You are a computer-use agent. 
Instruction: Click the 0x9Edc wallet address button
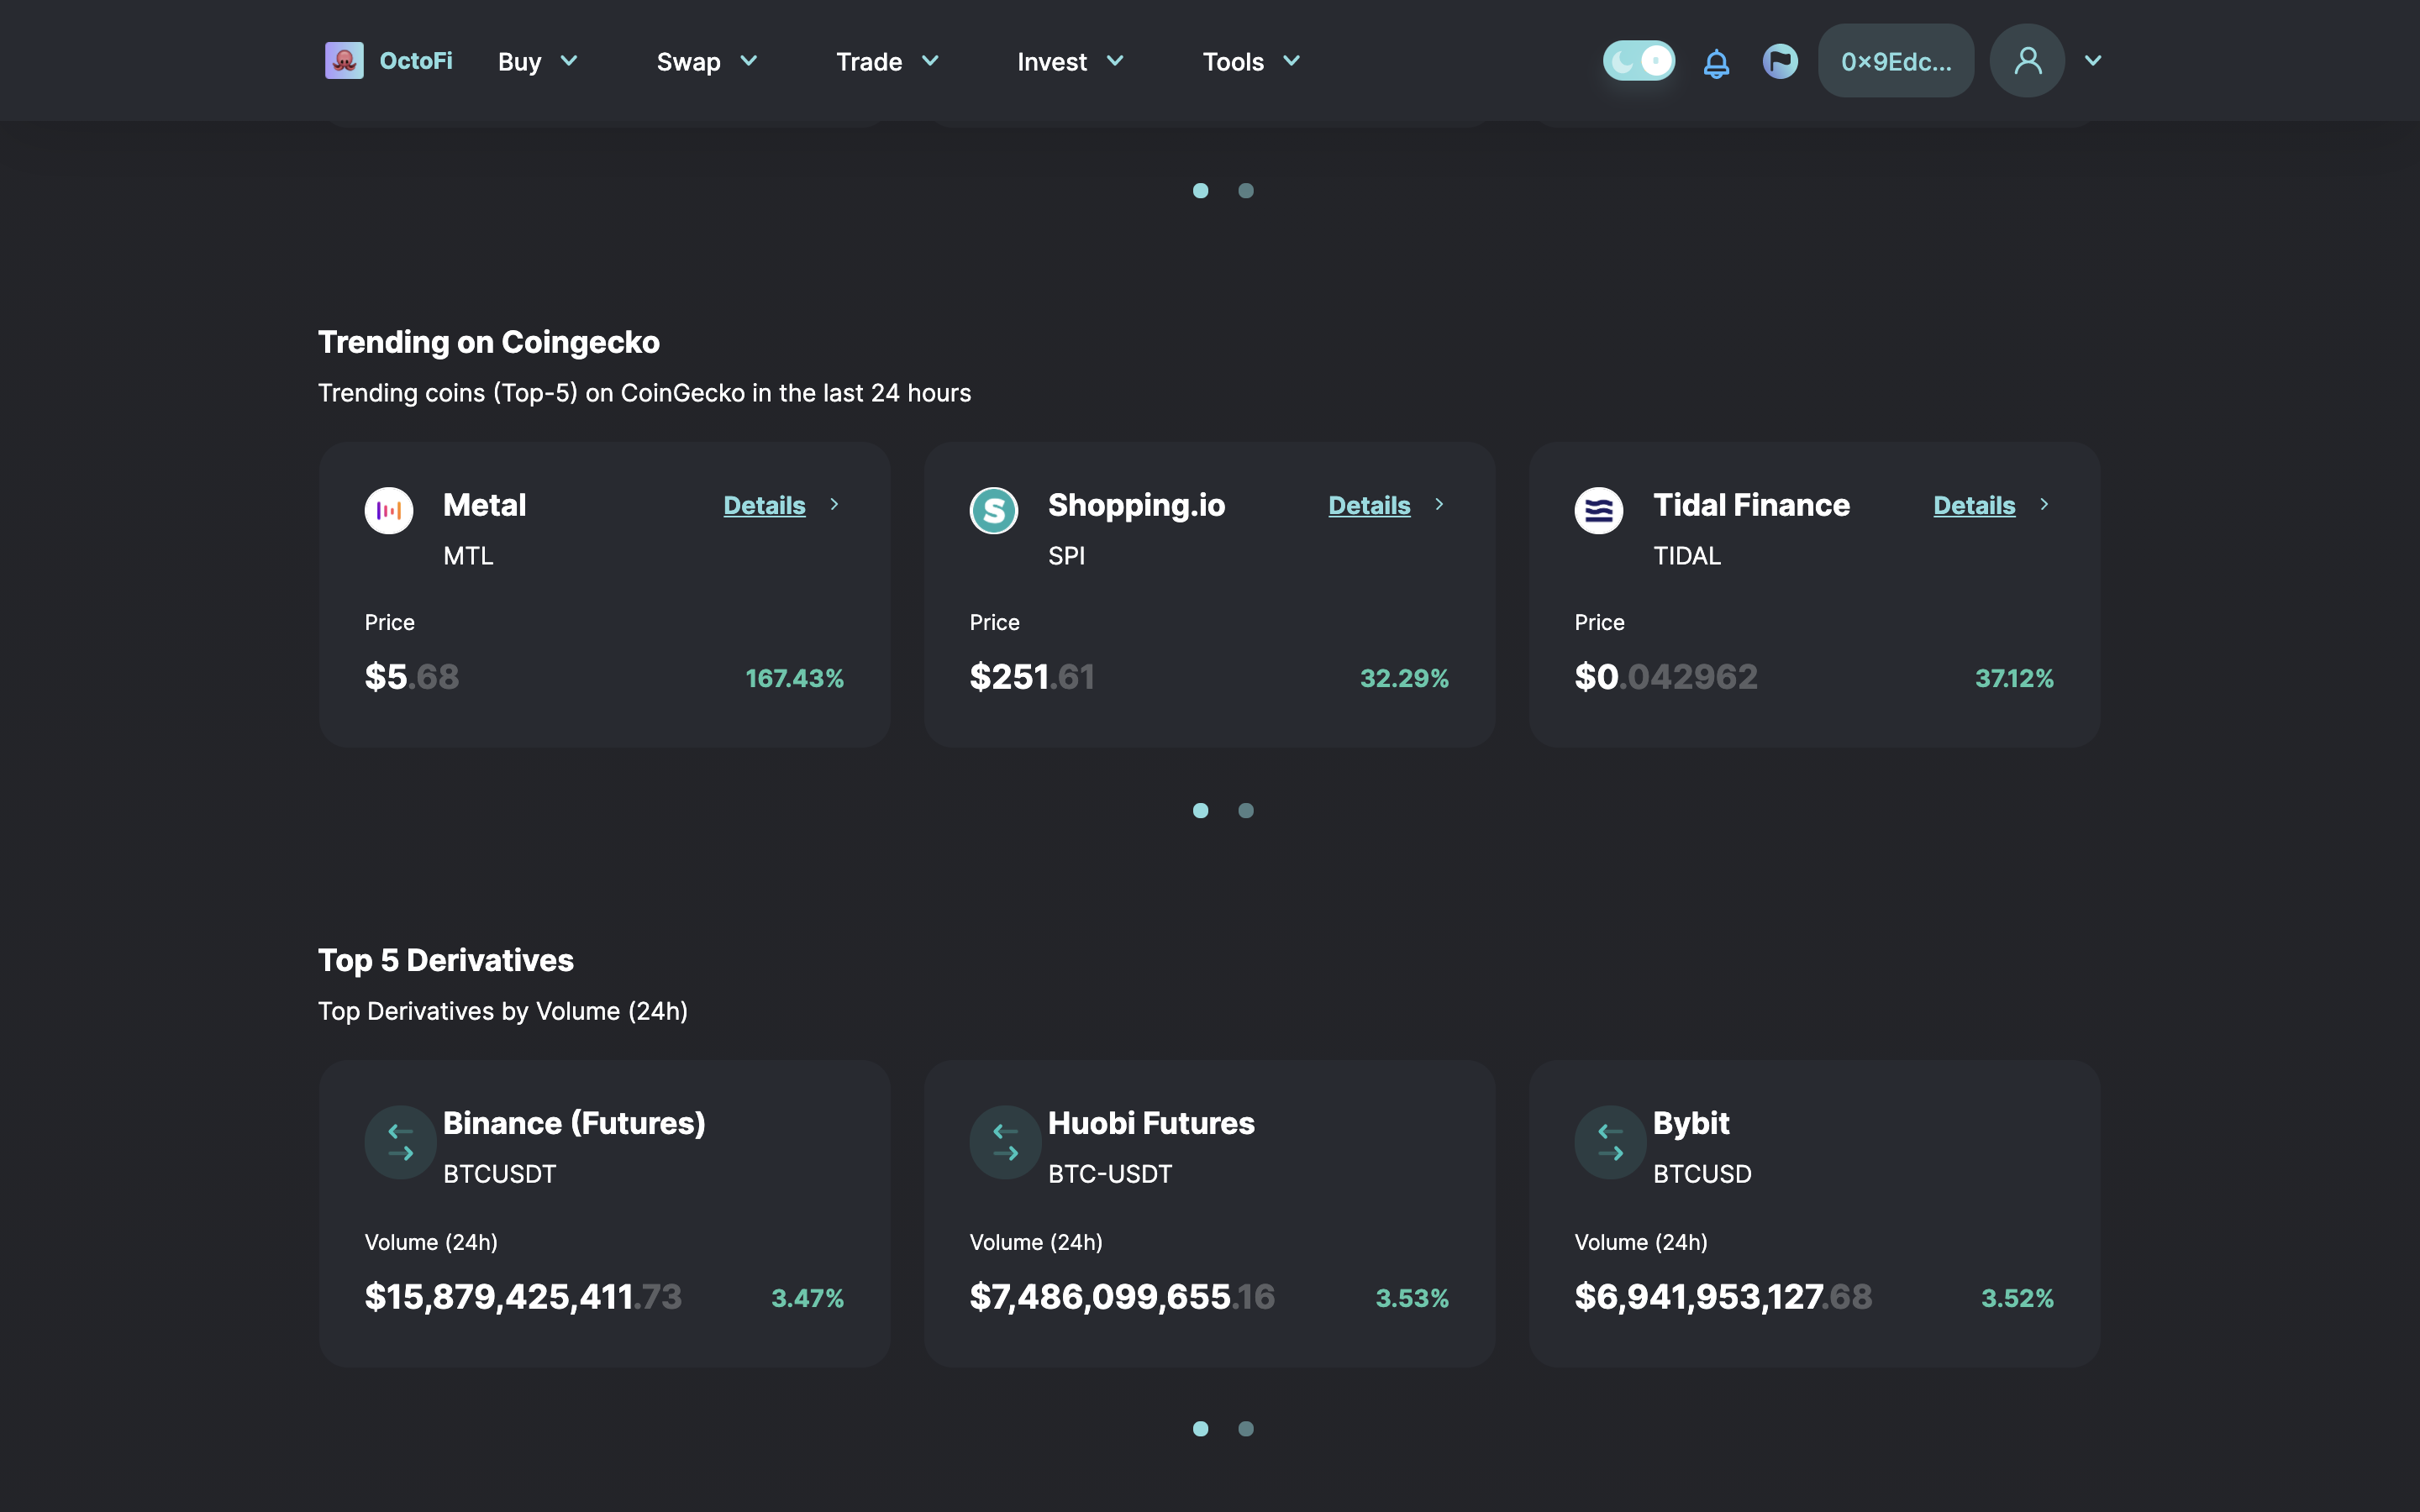(x=1895, y=62)
